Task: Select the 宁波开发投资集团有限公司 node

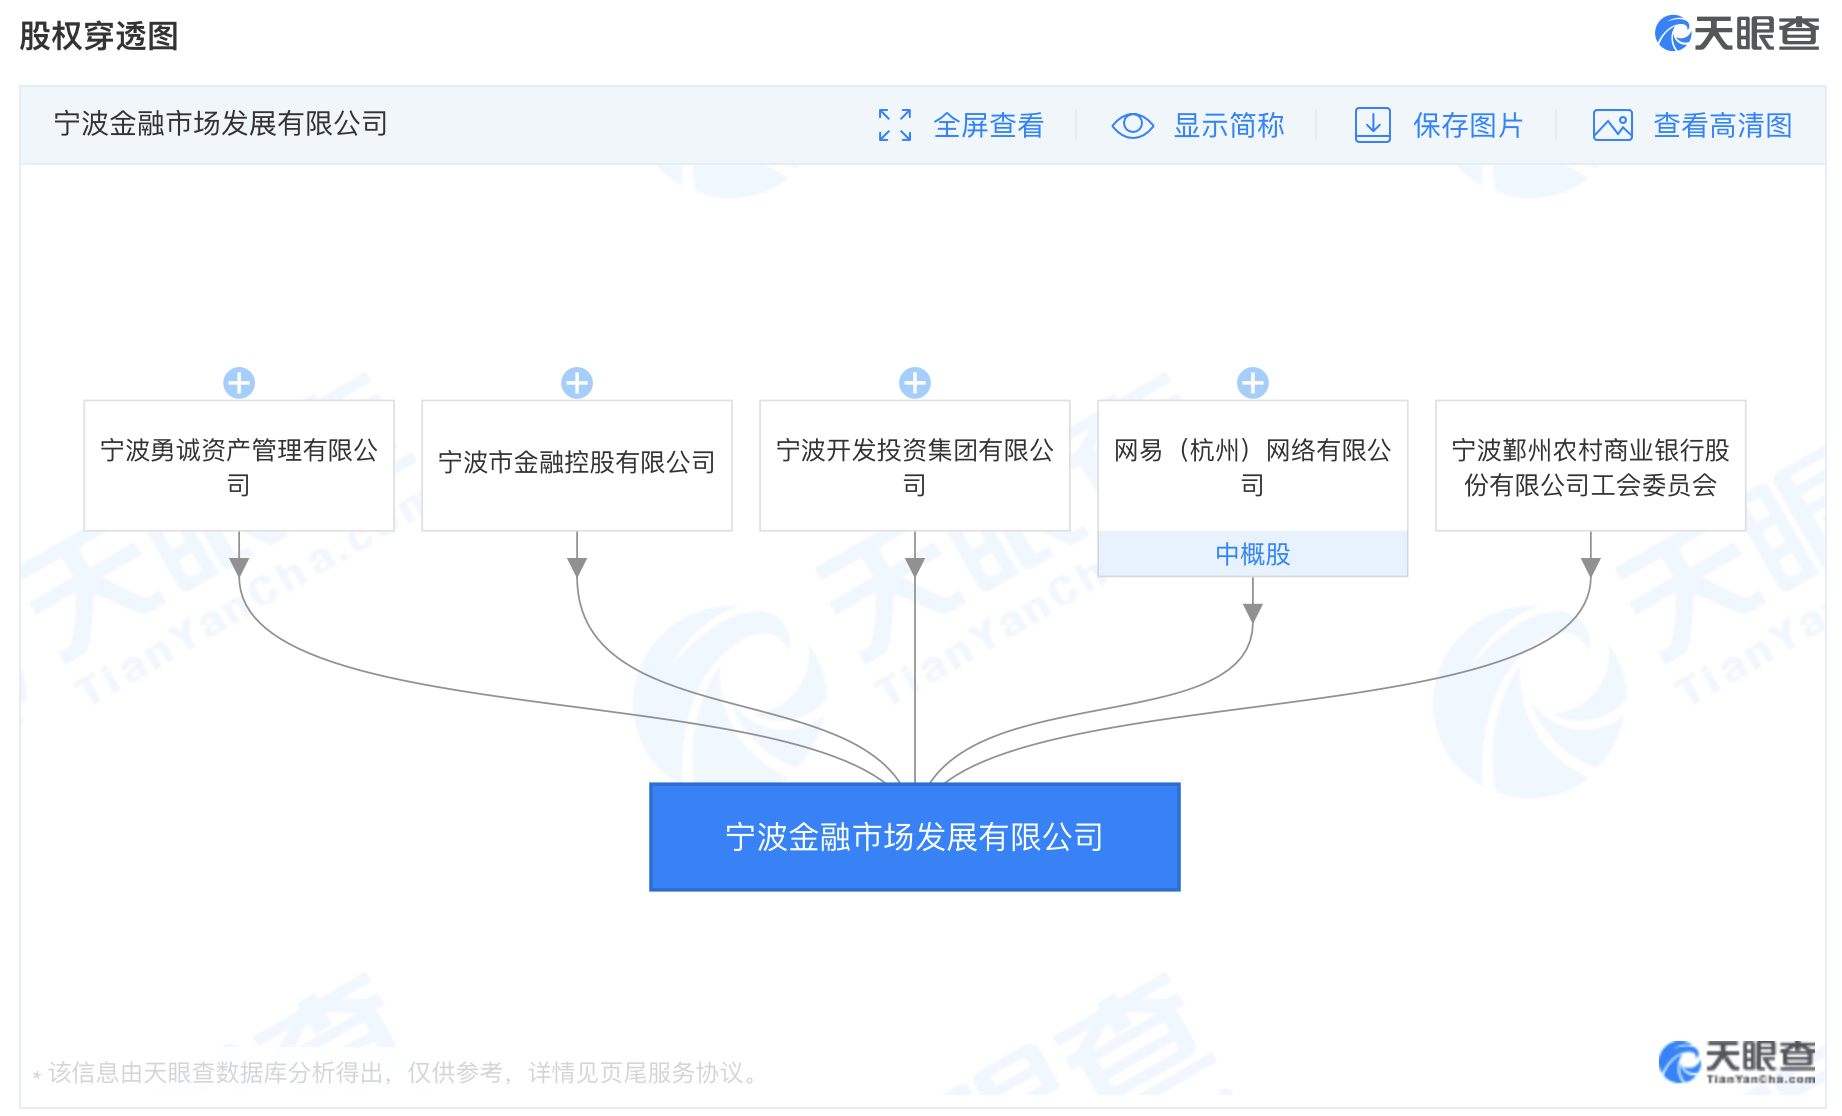Action: [x=915, y=466]
